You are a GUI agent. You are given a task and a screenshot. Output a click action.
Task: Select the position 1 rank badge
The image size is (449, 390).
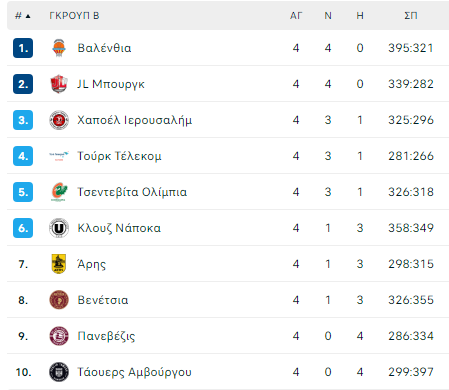(x=23, y=48)
